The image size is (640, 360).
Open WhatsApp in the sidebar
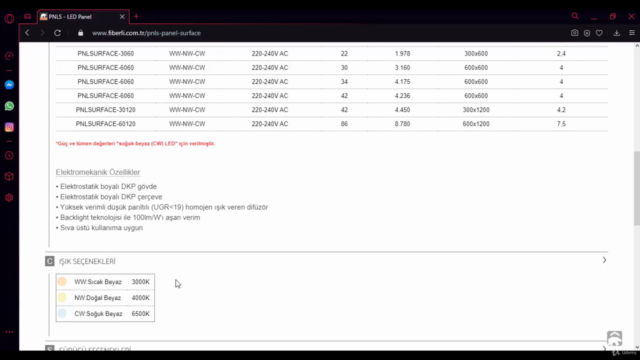coord(9,106)
